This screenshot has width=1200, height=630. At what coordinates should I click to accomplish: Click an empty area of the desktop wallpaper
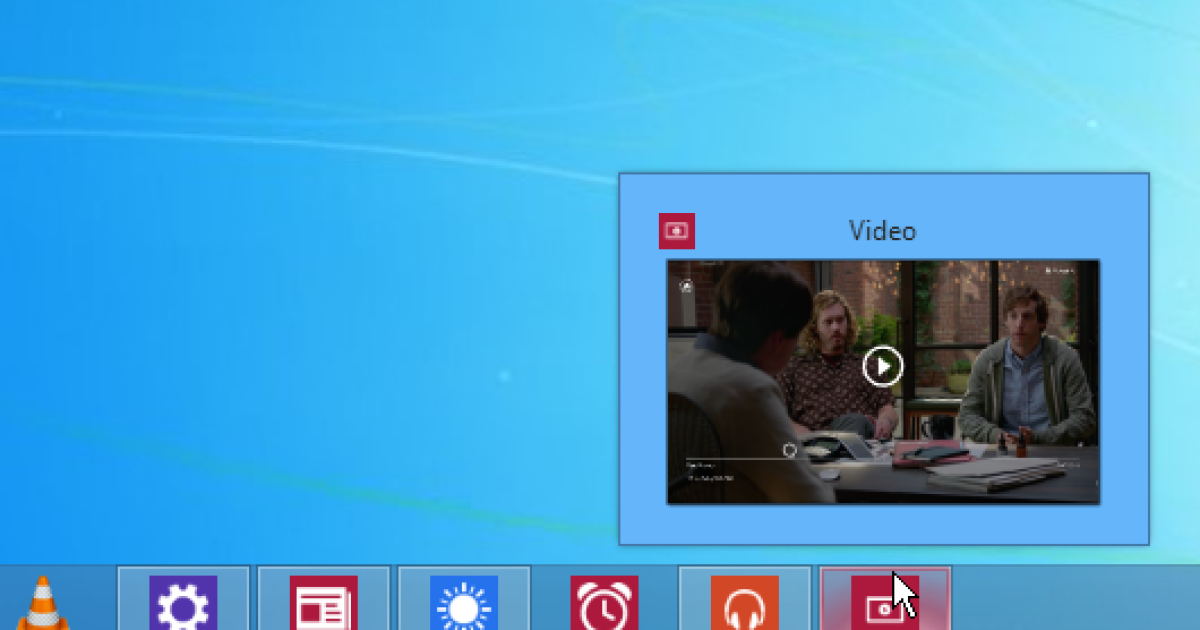300,300
